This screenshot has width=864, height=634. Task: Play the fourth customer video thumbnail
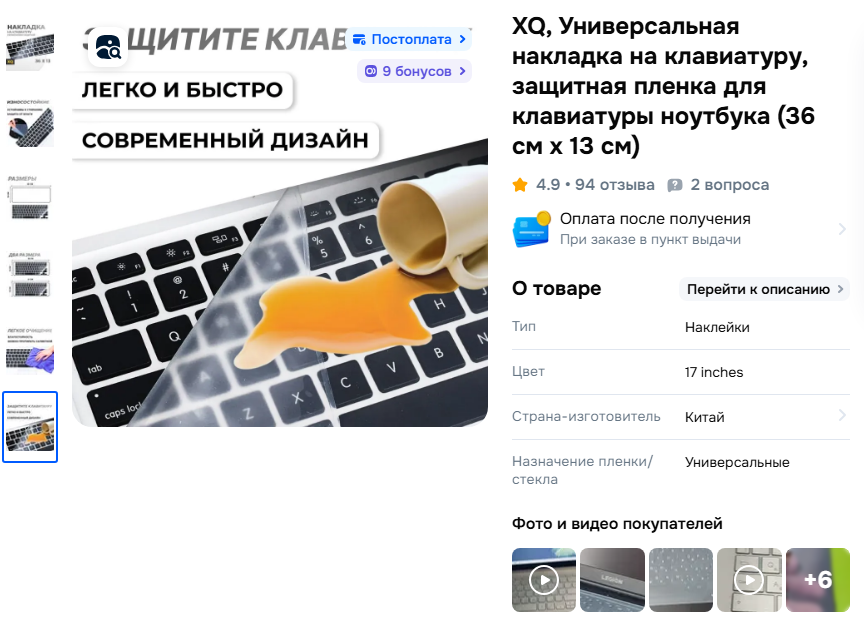(749, 579)
